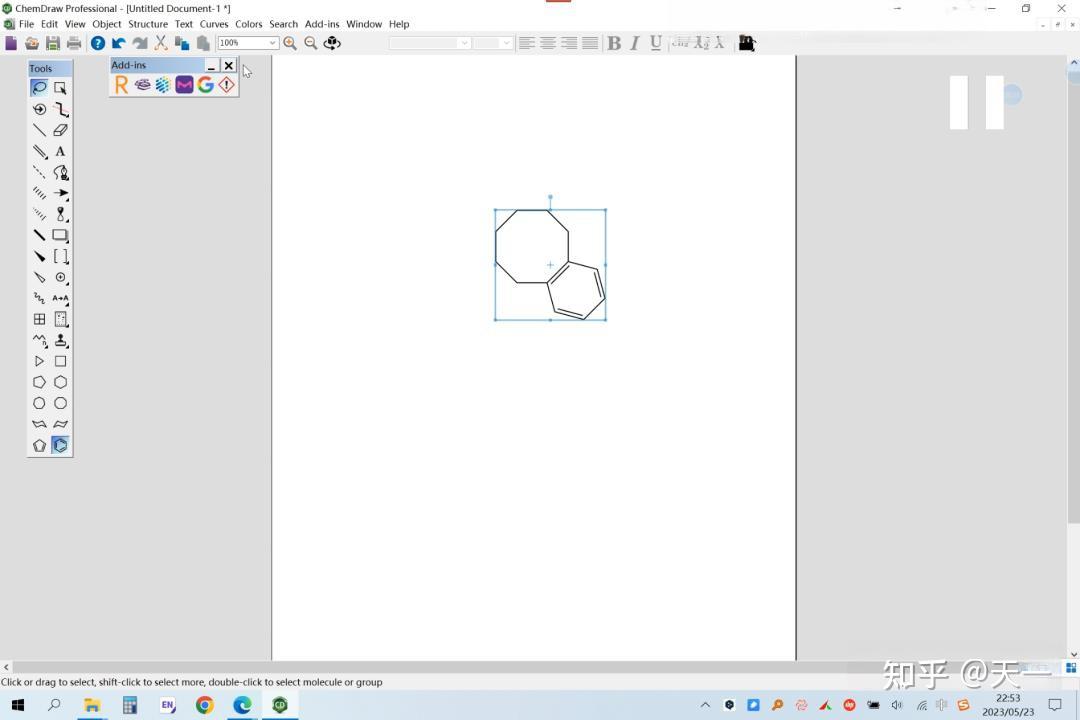Click the Undo toolbar button

[x=117, y=43]
